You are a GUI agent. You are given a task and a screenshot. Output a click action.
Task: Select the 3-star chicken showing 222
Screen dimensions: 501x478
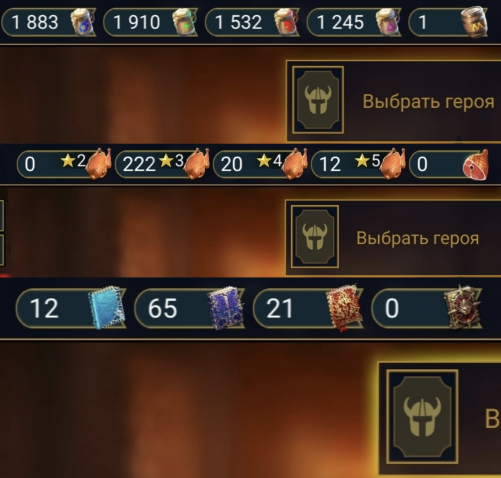click(162, 164)
